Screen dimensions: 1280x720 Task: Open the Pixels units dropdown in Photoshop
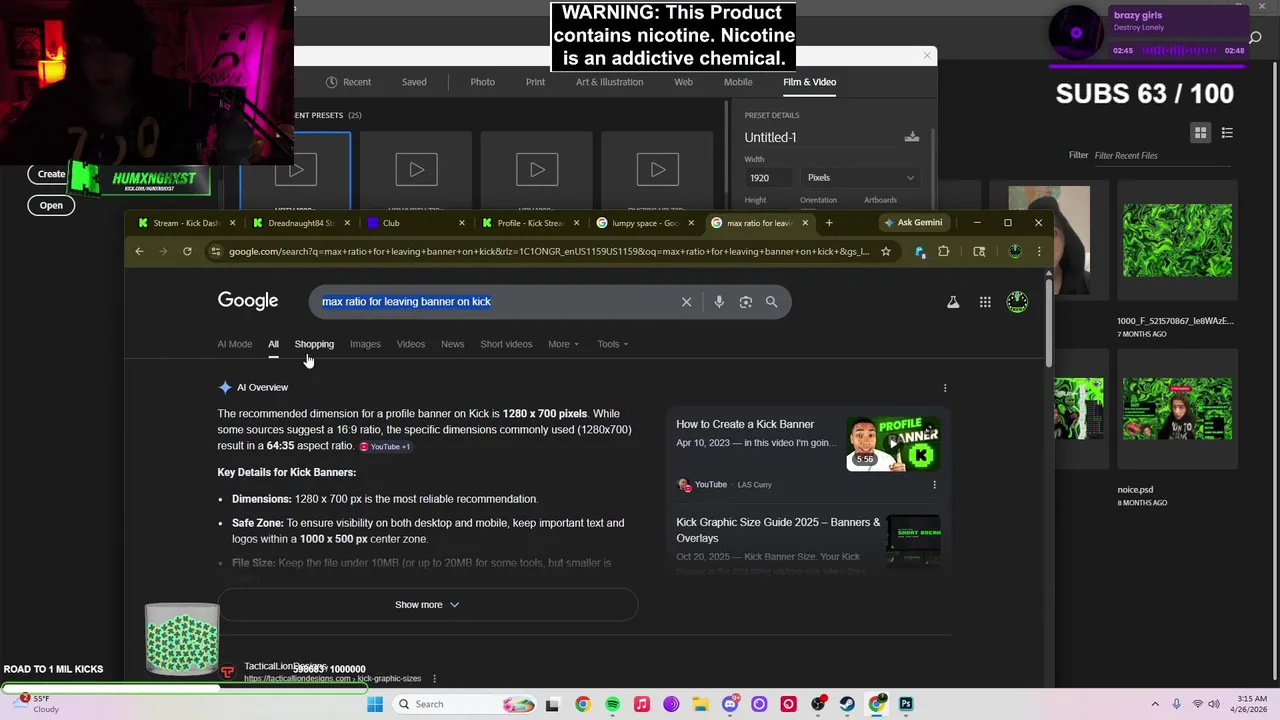click(860, 178)
